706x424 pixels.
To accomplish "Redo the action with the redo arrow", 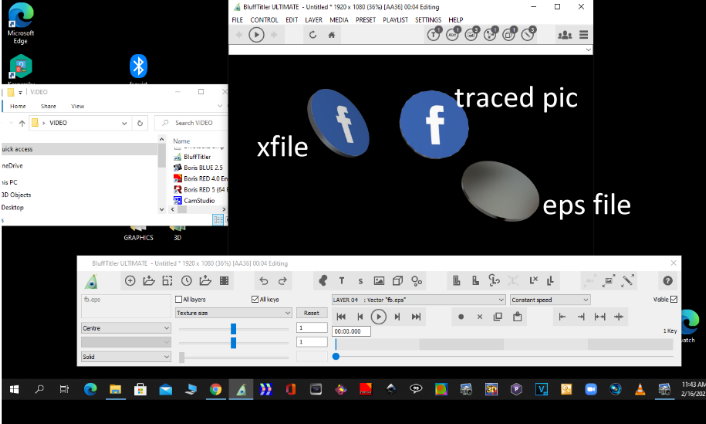I will click(282, 281).
